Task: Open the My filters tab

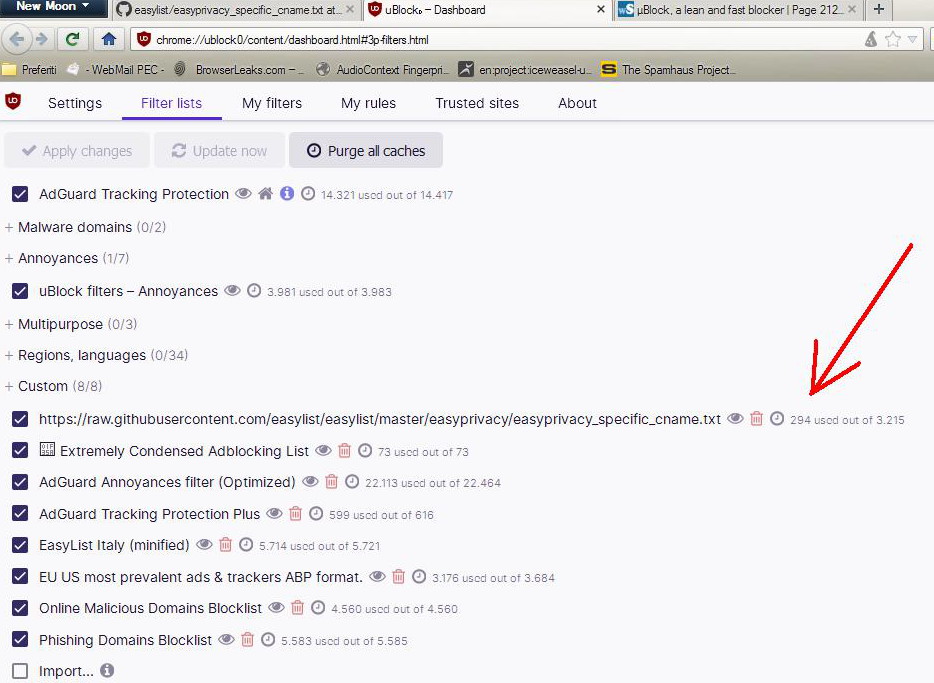Action: (x=272, y=103)
